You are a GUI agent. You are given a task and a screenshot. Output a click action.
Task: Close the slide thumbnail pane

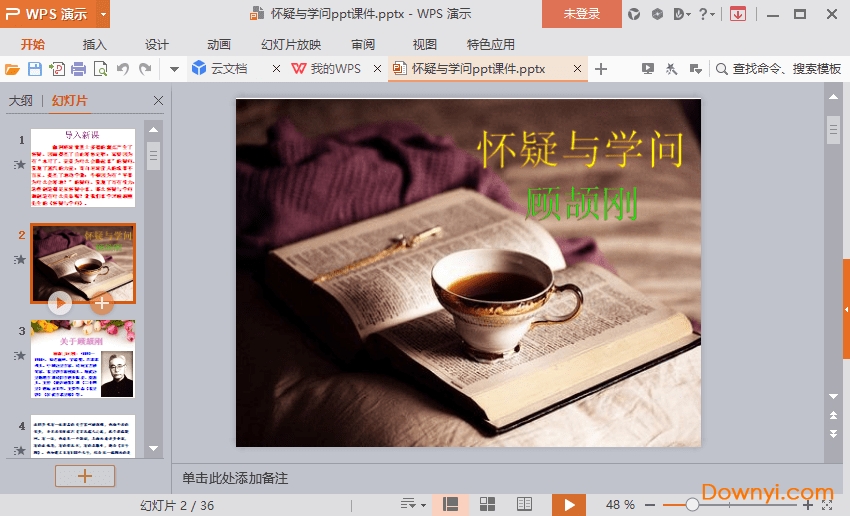tap(158, 100)
